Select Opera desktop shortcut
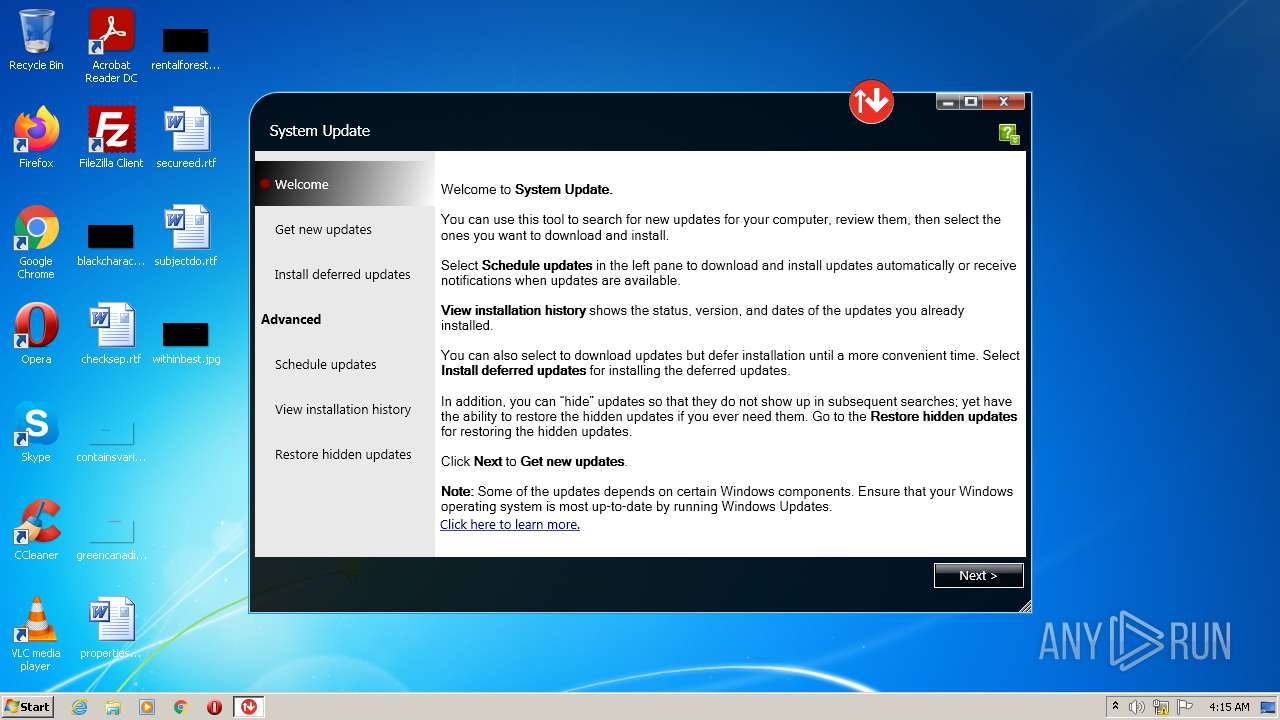Viewport: 1280px width, 720px height. (x=36, y=334)
